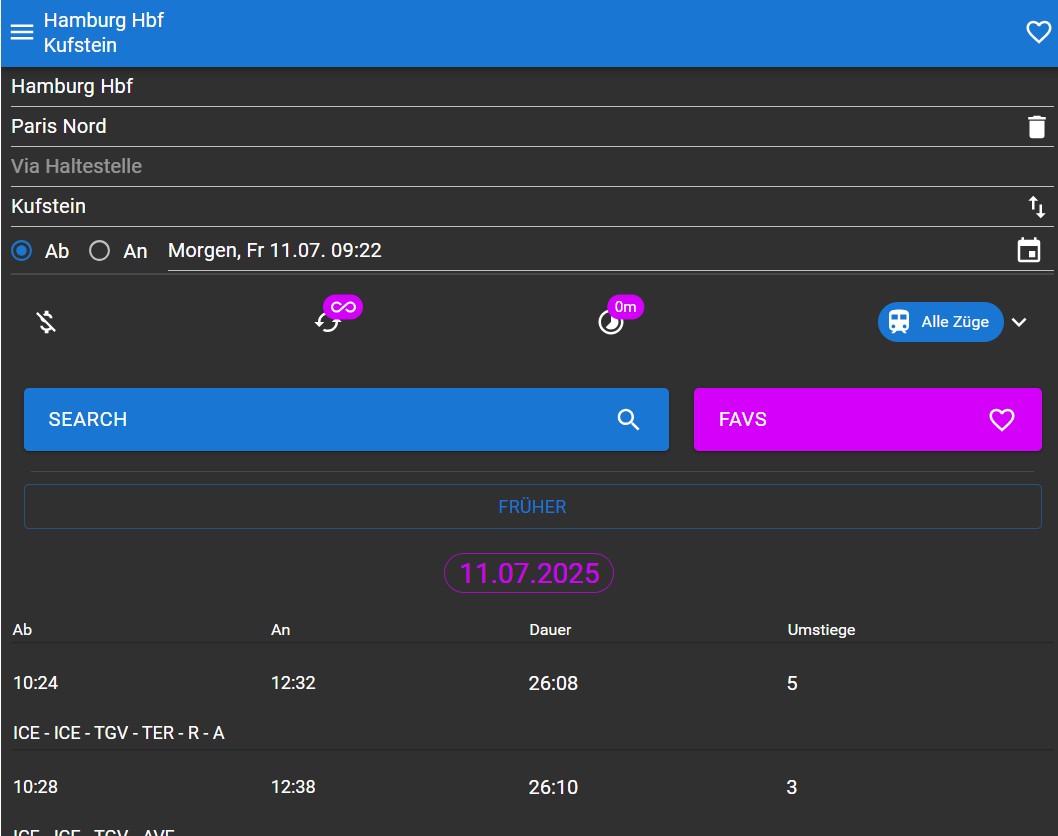Click the 26:10 duration value

(x=553, y=787)
